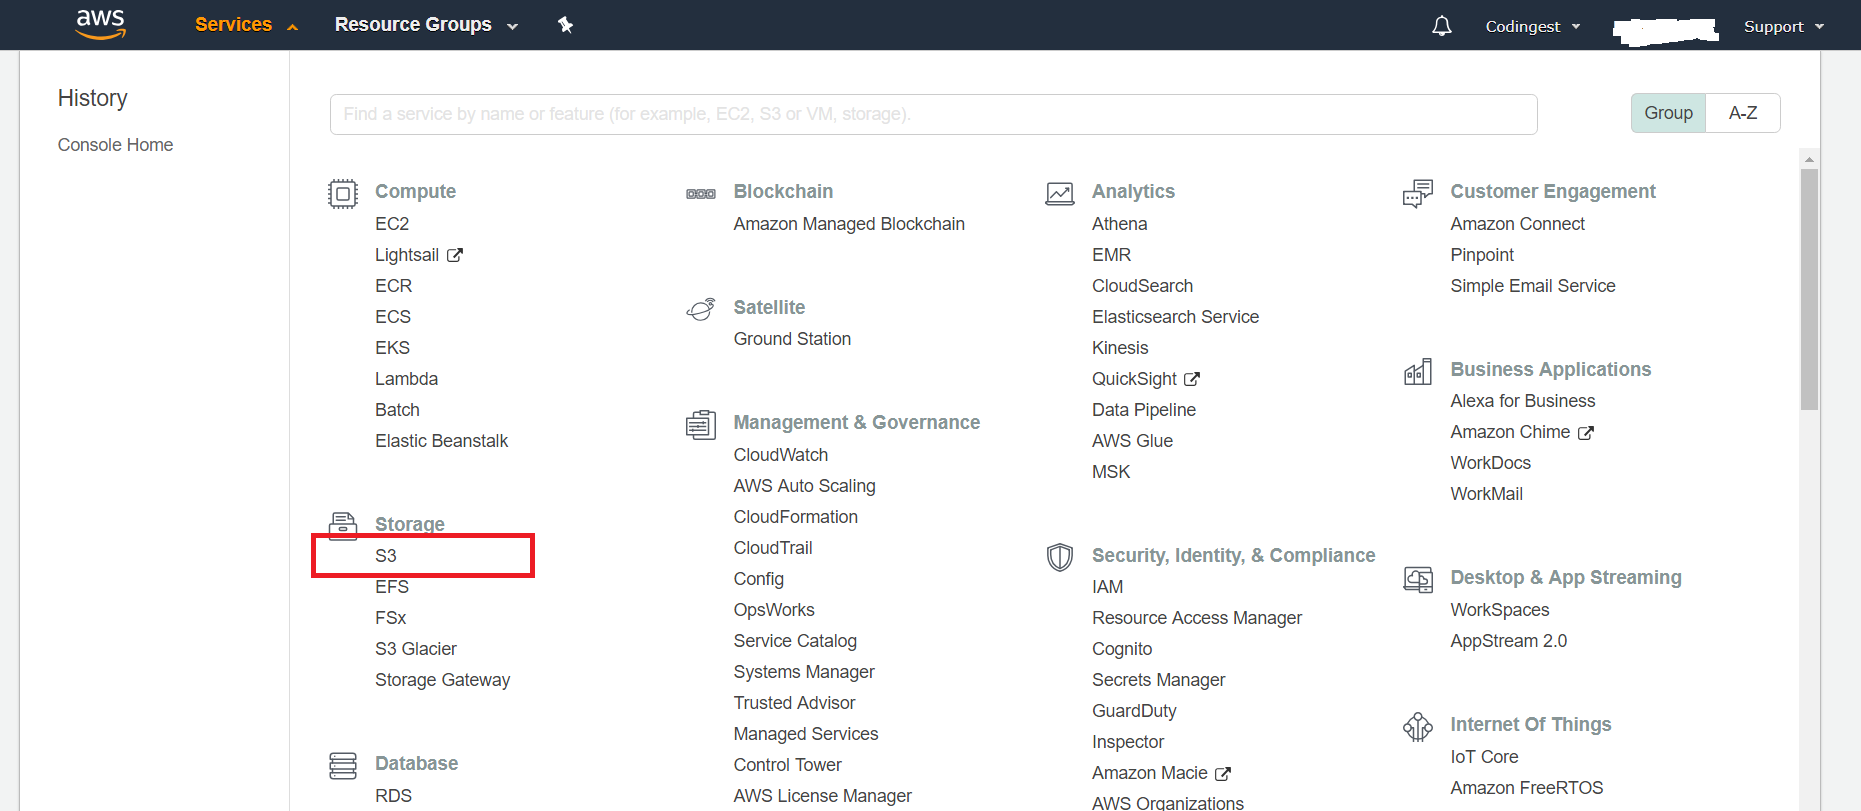
Task: Switch service view to Group
Action: click(1668, 113)
